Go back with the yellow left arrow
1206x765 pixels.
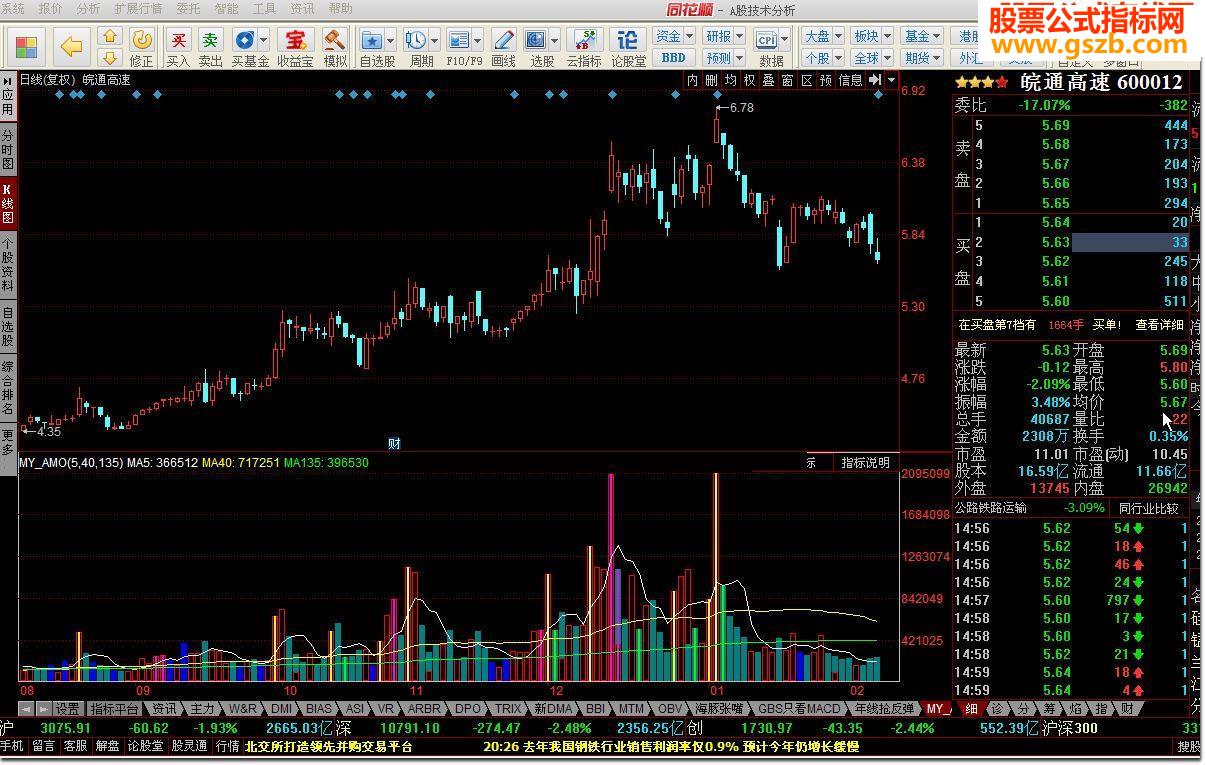coord(71,46)
